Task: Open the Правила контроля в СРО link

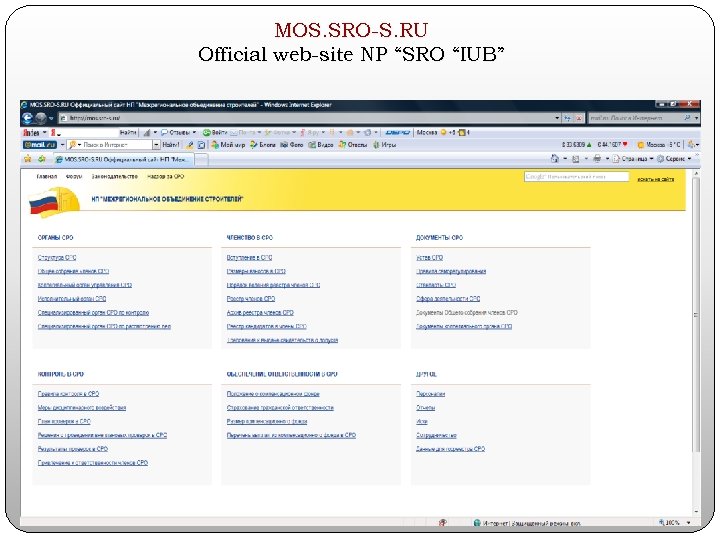Action: click(68, 394)
